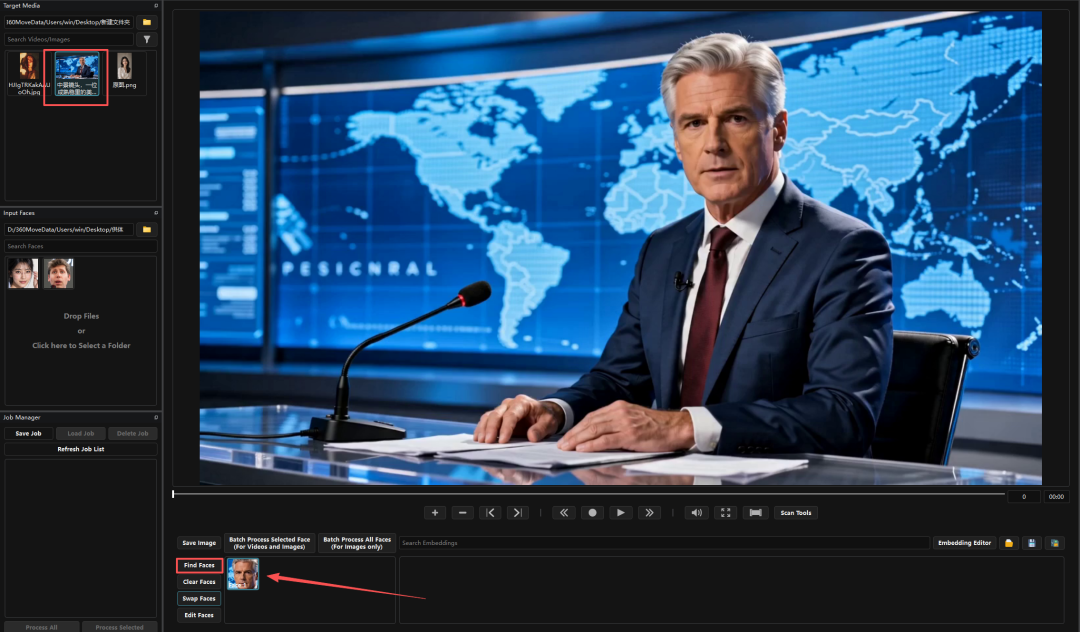1080x632 pixels.
Task: Select the man input face thumbnail
Action: point(59,273)
